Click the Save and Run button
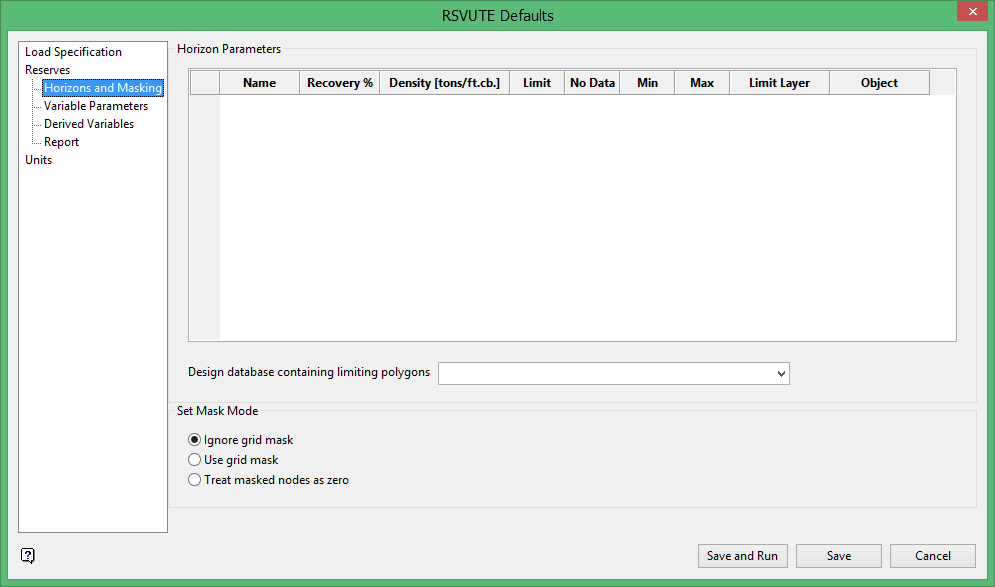Image resolution: width=995 pixels, height=587 pixels. pyautogui.click(x=742, y=556)
